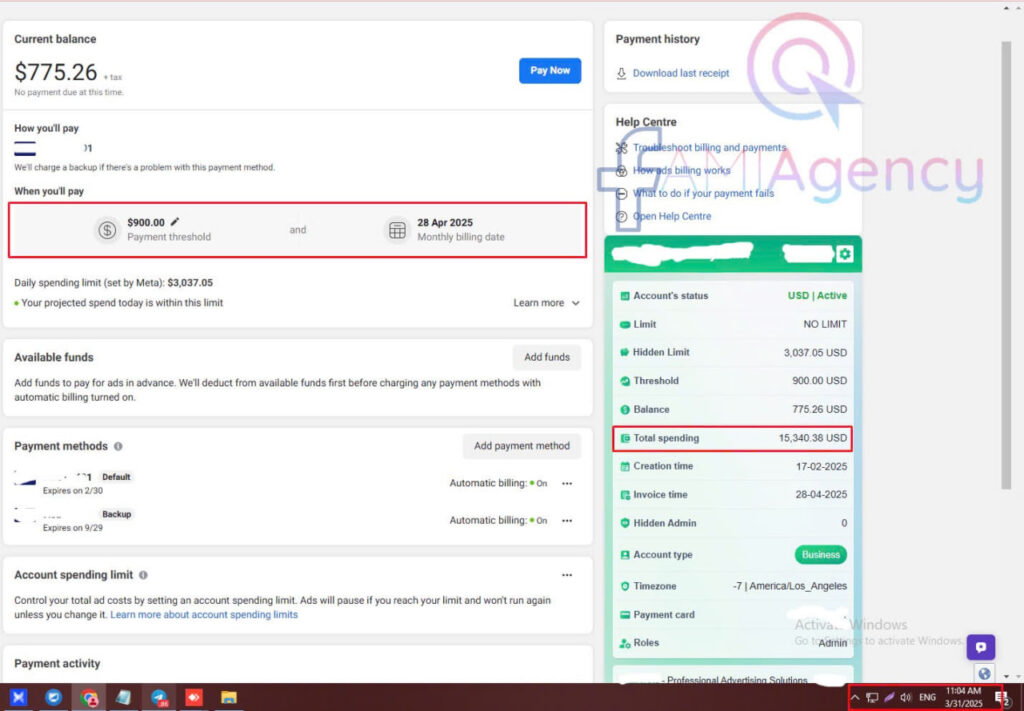
Task: Click the wrench icon beside Troubleshoot billing
Action: [621, 148]
